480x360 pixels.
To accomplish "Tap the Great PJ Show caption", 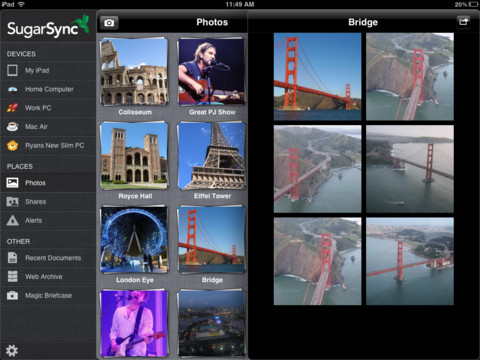I will coord(212,112).
